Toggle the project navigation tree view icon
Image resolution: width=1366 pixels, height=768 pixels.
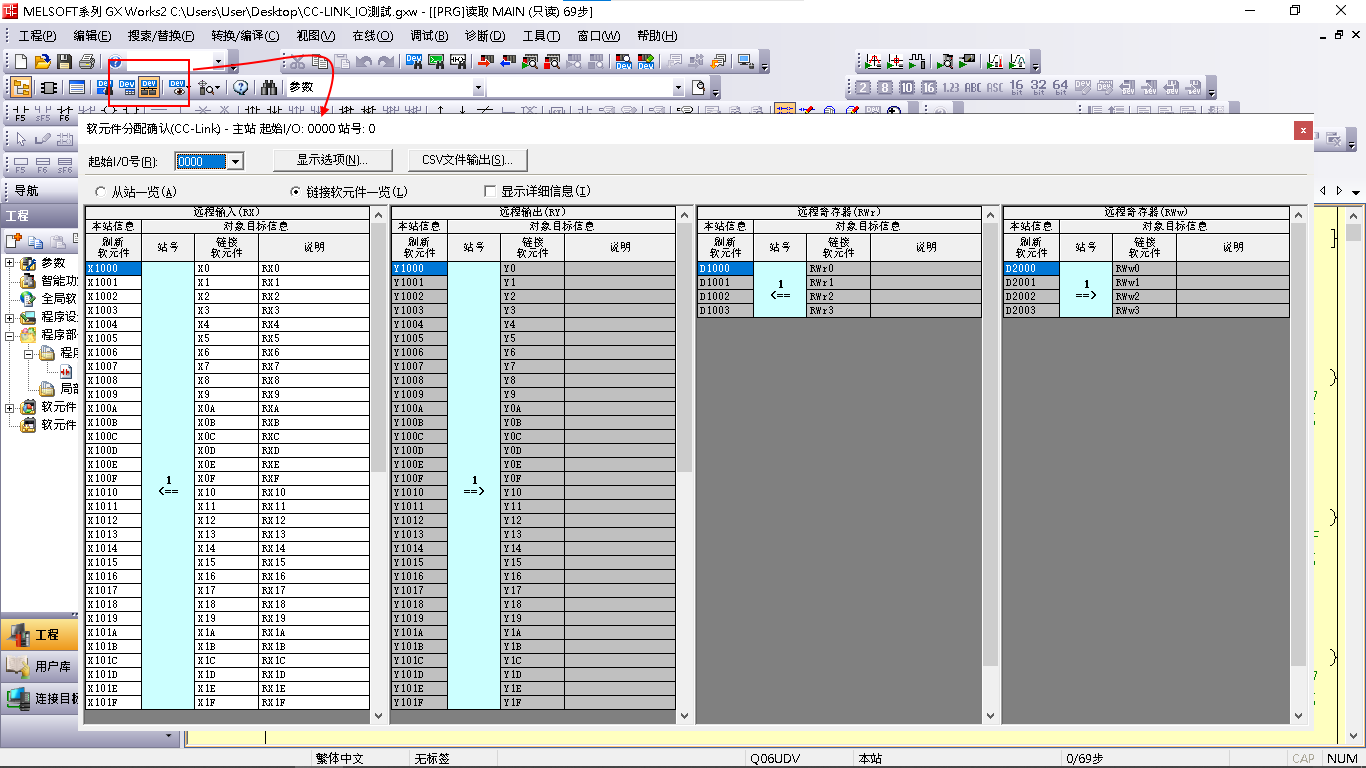coord(21,88)
